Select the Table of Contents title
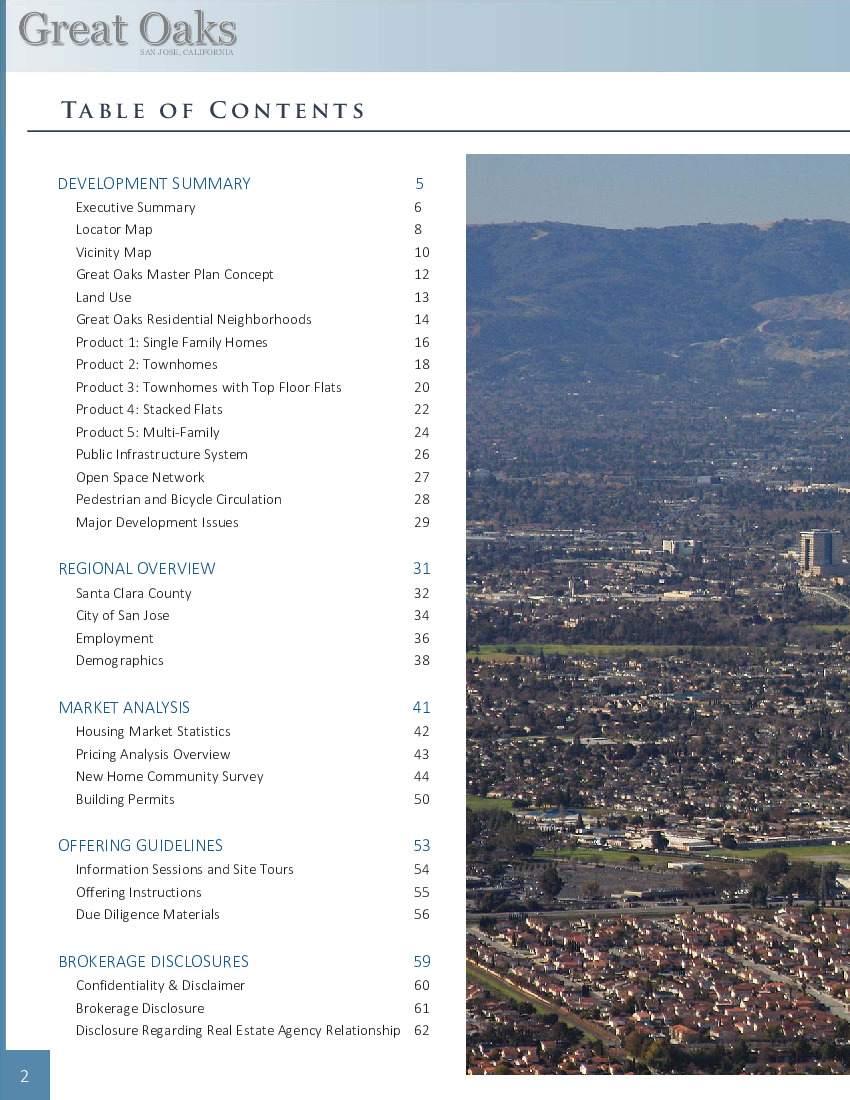This screenshot has width=850, height=1100. click(x=213, y=111)
